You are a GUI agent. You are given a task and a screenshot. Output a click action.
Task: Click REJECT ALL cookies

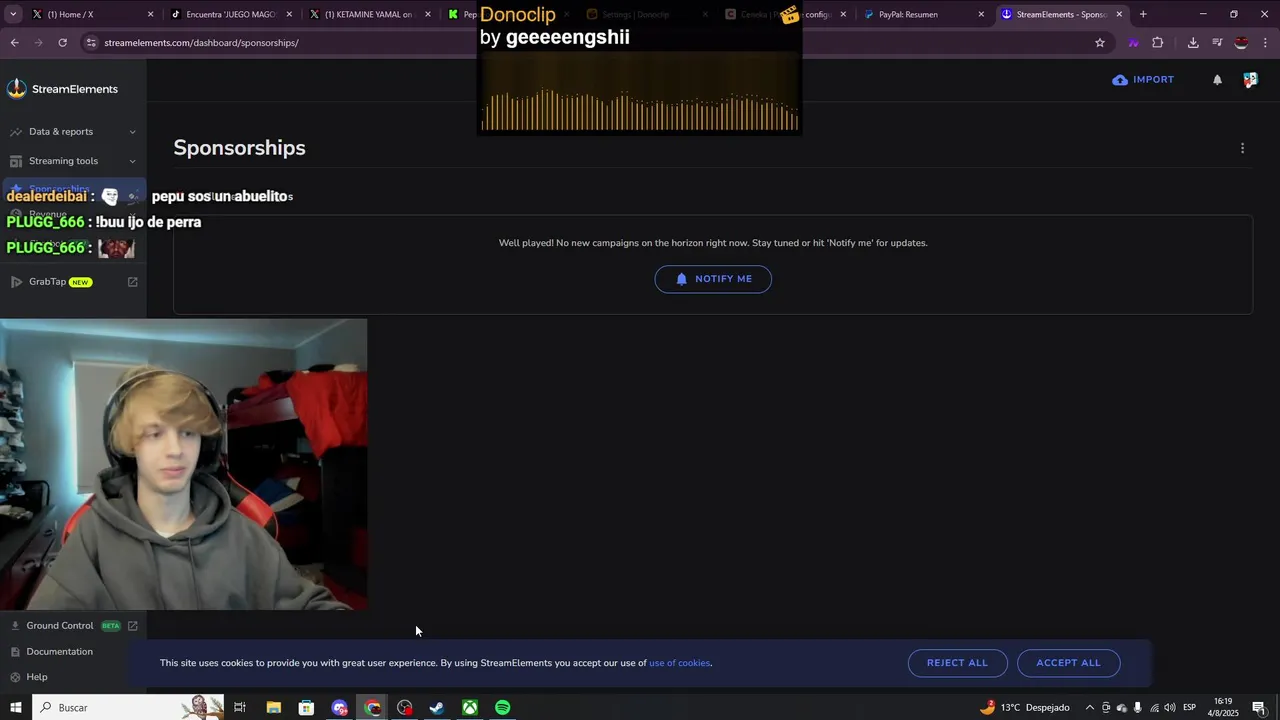coord(957,663)
